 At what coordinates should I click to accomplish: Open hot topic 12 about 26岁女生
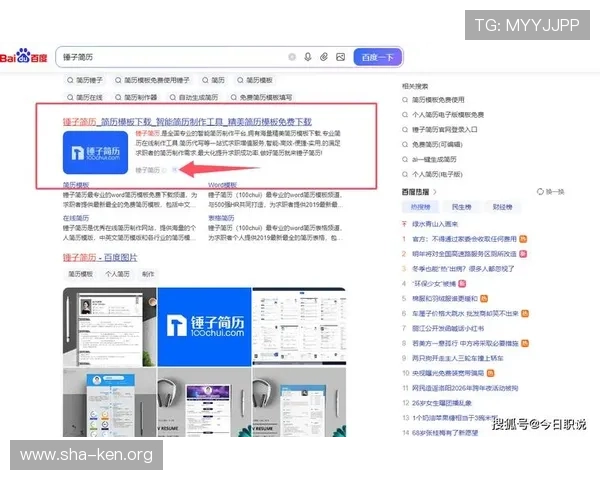point(442,403)
